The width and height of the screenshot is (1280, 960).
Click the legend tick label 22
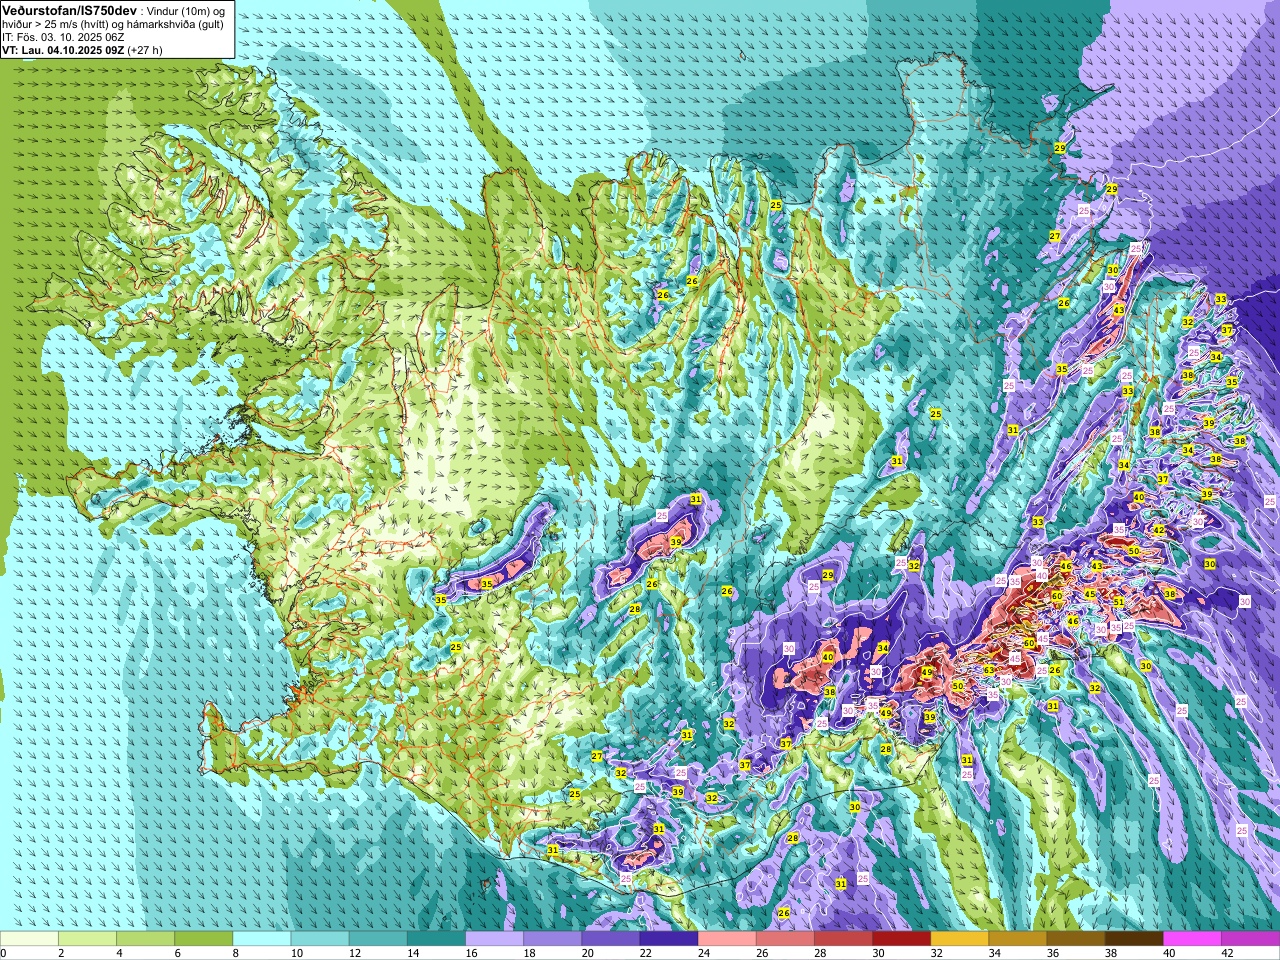click(x=646, y=953)
